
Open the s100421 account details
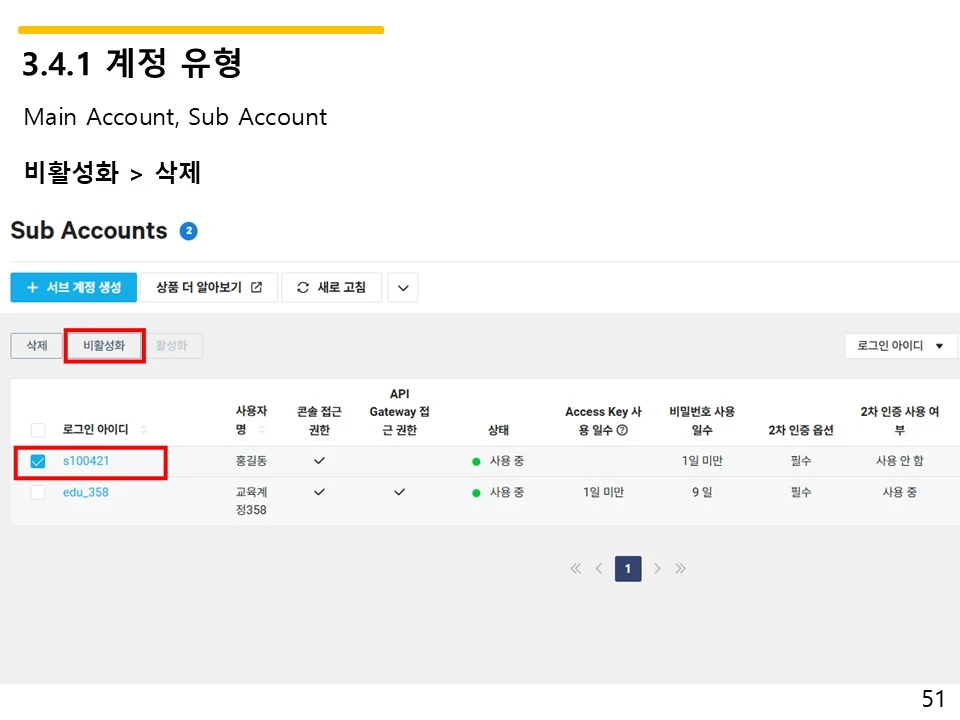click(x=84, y=462)
